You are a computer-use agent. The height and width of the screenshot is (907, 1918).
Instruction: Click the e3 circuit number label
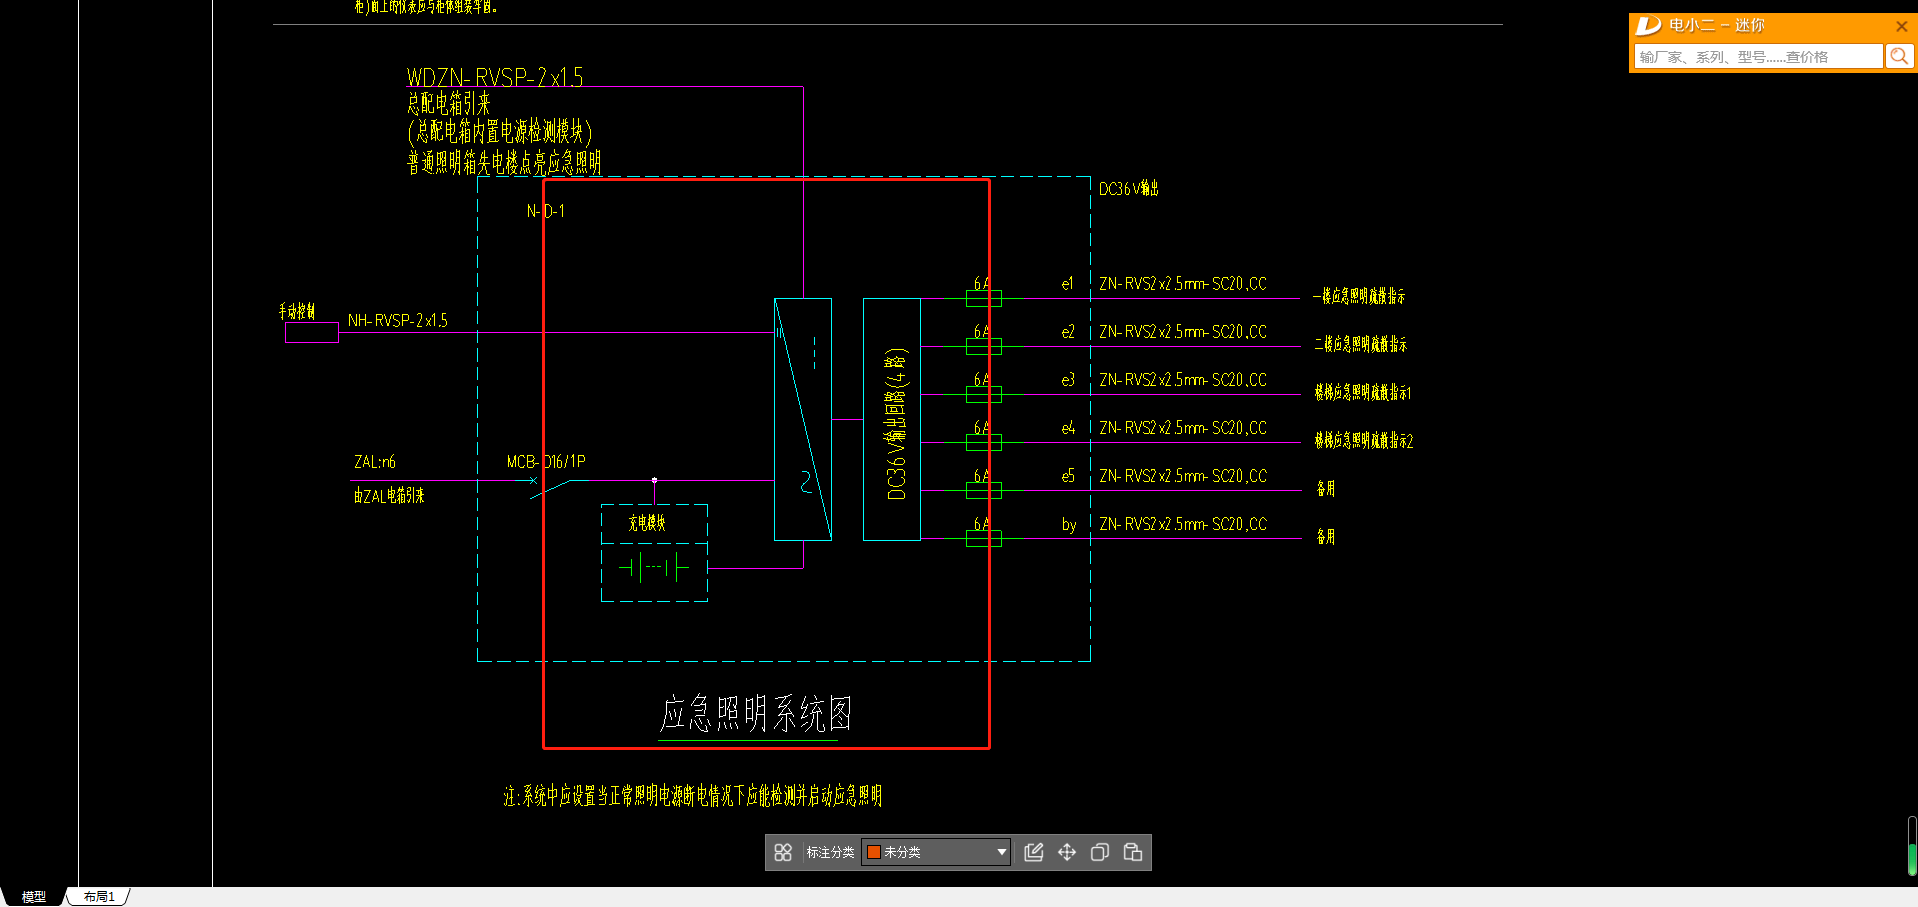(1068, 380)
